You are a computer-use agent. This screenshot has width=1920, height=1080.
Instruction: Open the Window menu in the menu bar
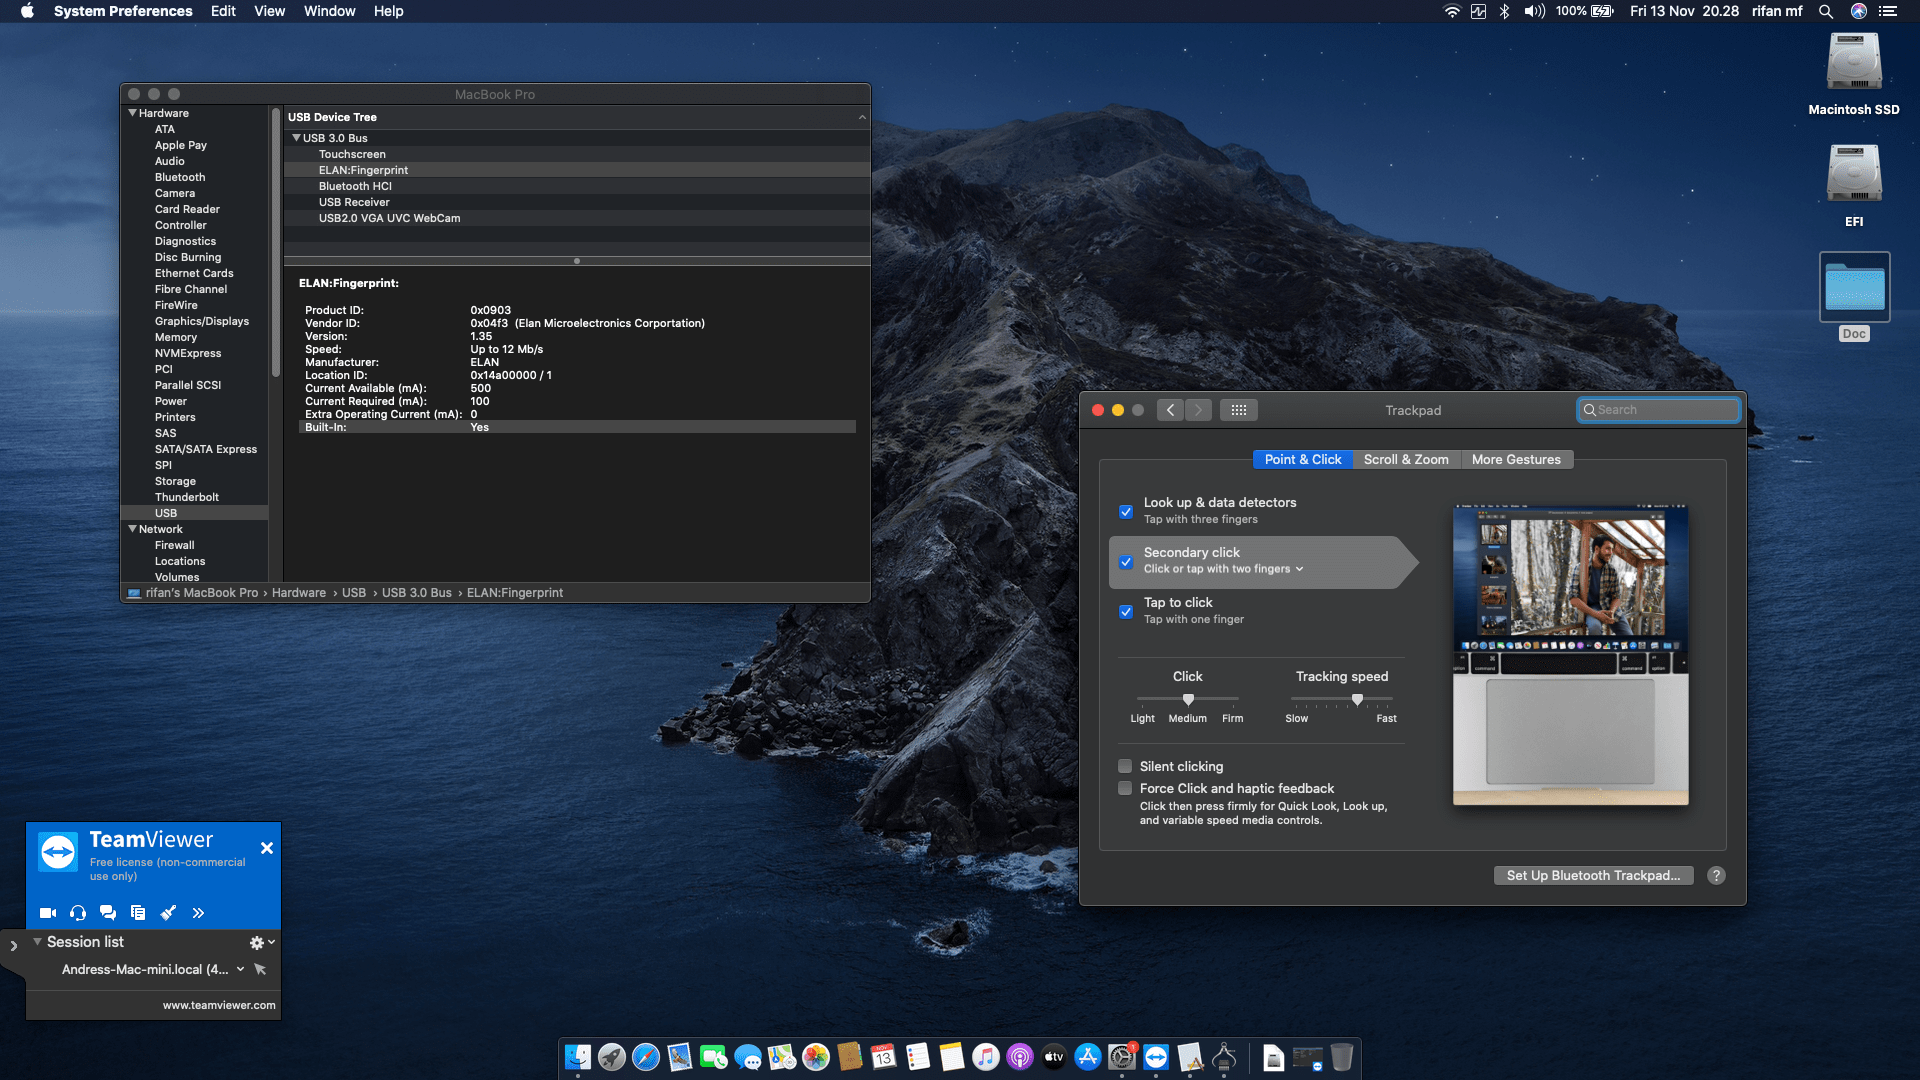(x=329, y=11)
